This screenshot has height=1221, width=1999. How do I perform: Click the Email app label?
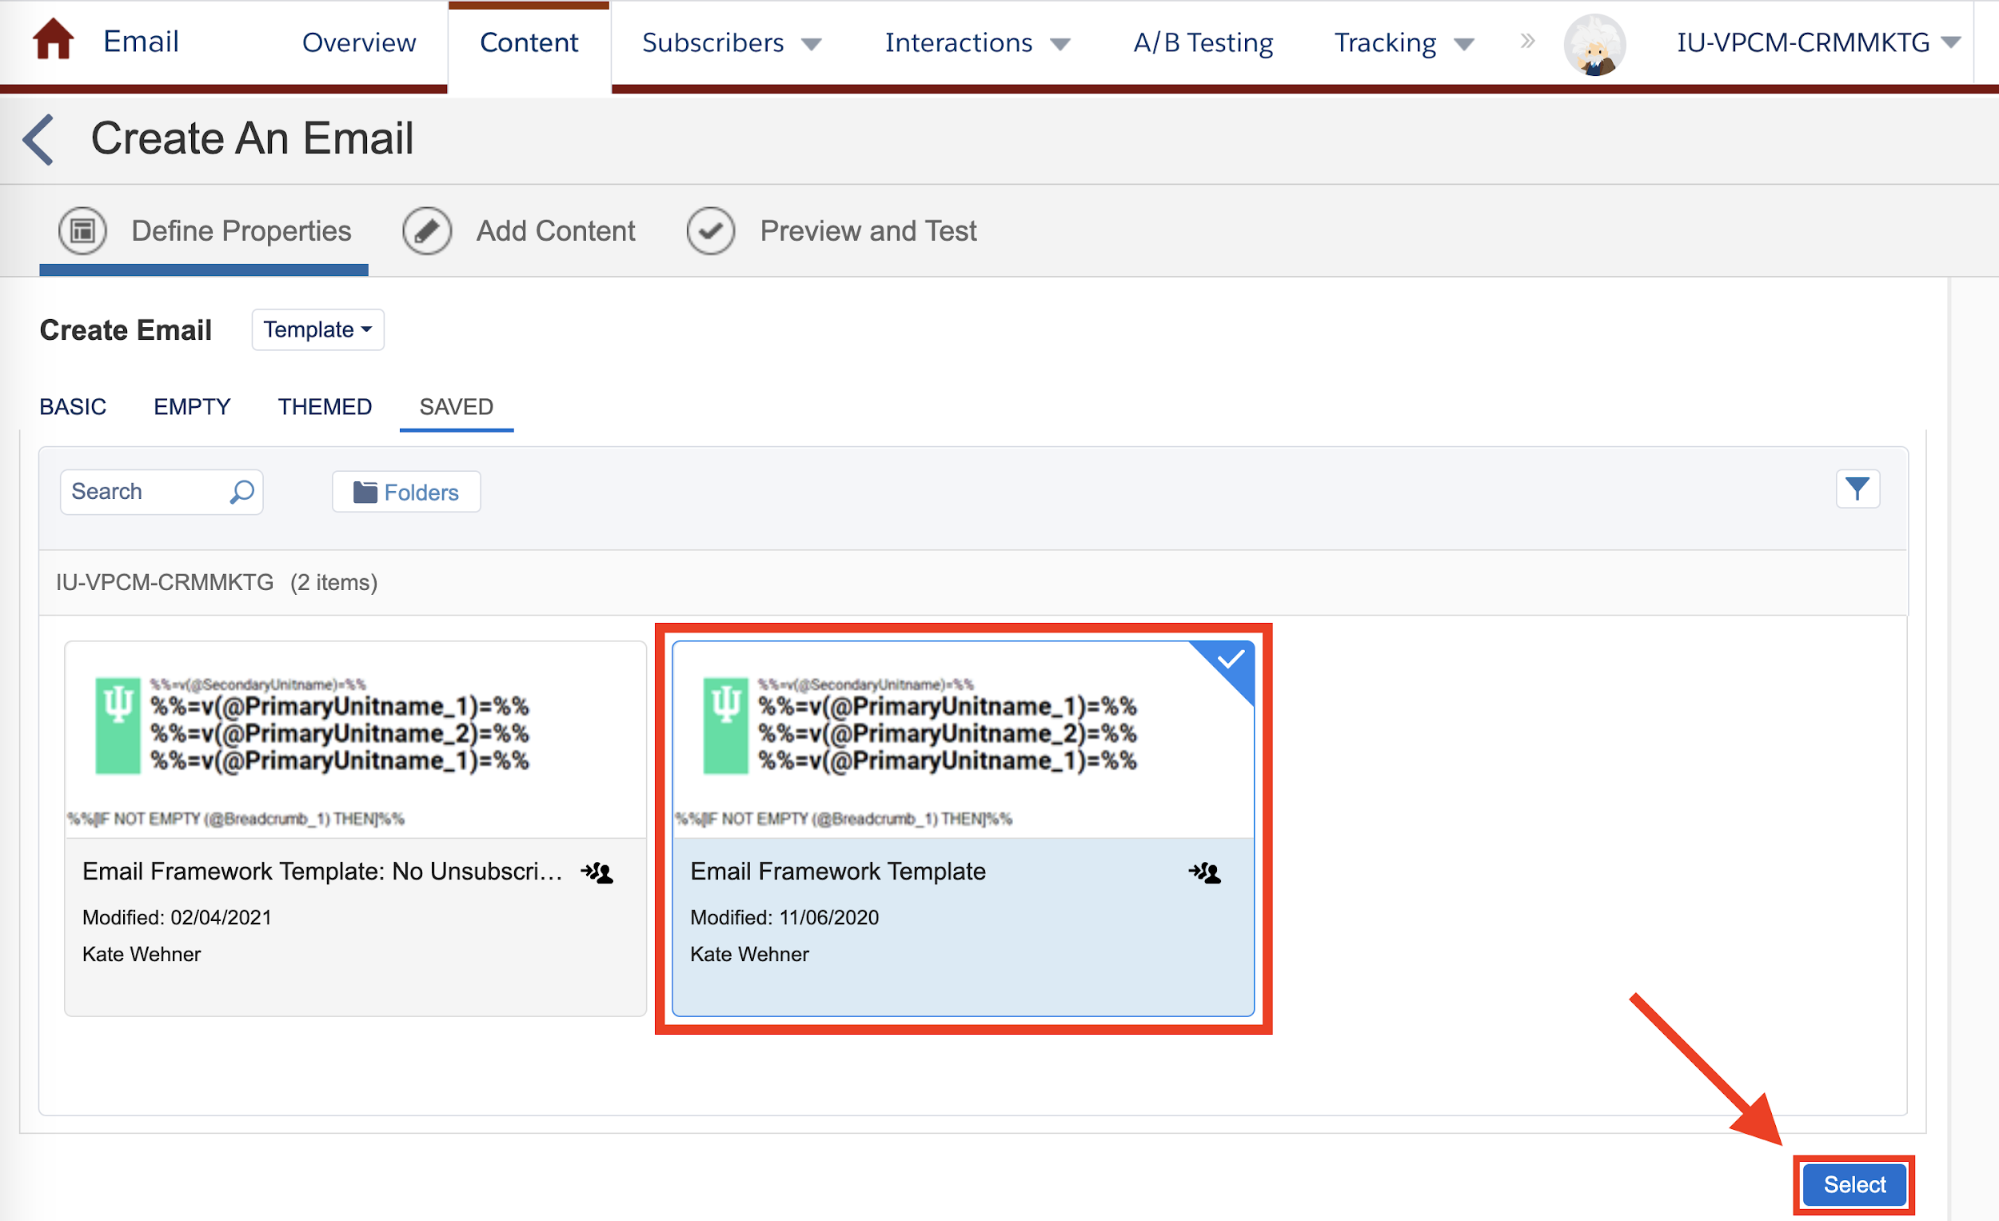pos(141,41)
